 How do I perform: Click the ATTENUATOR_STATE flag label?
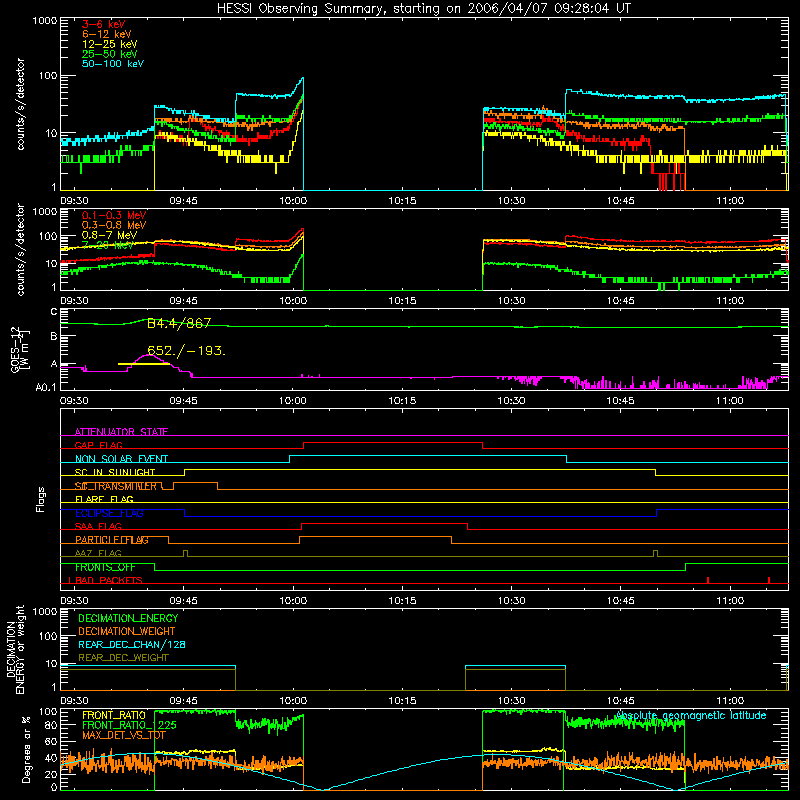(x=121, y=432)
